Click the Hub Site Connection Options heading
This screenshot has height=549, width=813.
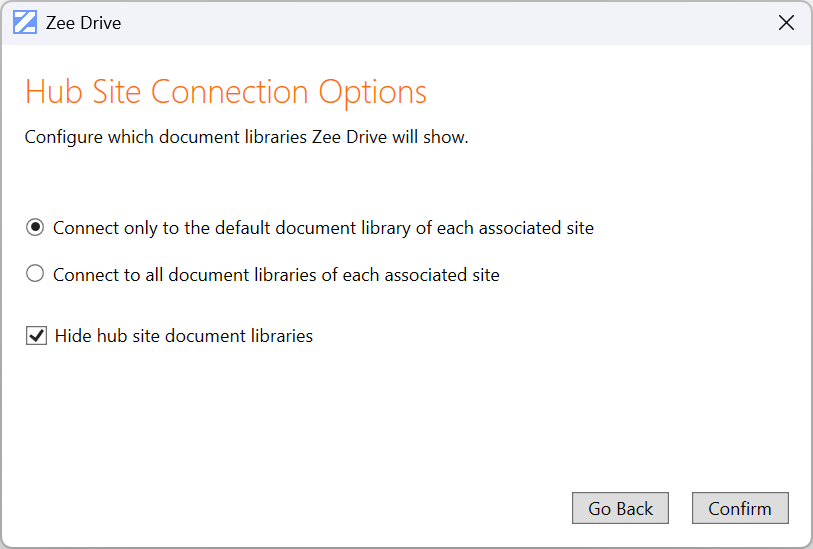coord(226,92)
